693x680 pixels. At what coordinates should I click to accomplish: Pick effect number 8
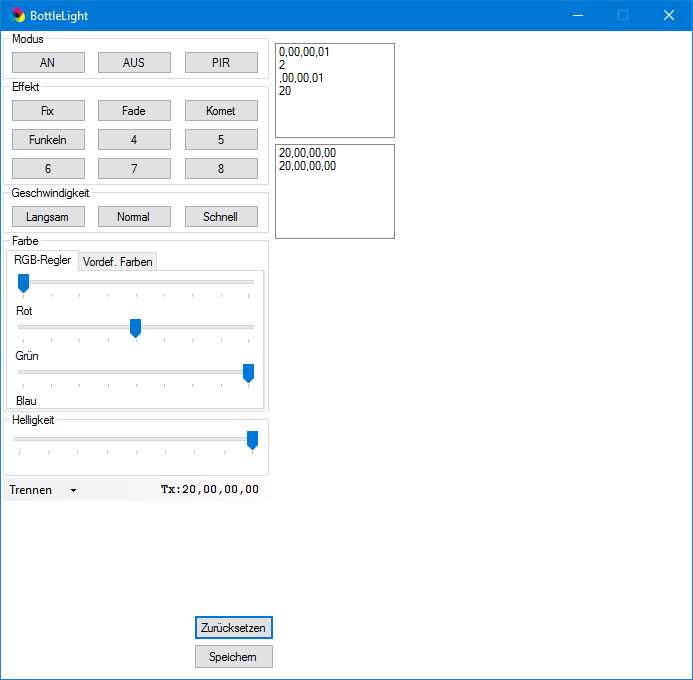221,168
